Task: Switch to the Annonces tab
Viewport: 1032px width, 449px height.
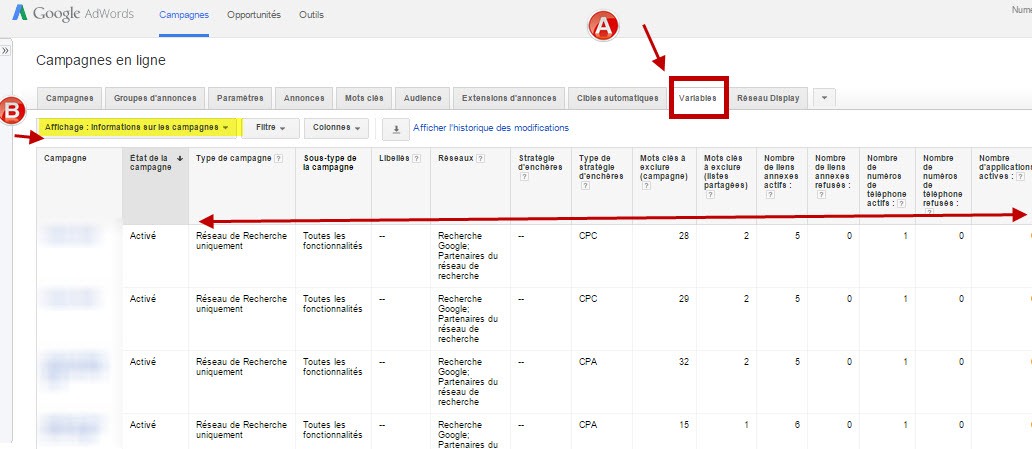Action: point(304,98)
